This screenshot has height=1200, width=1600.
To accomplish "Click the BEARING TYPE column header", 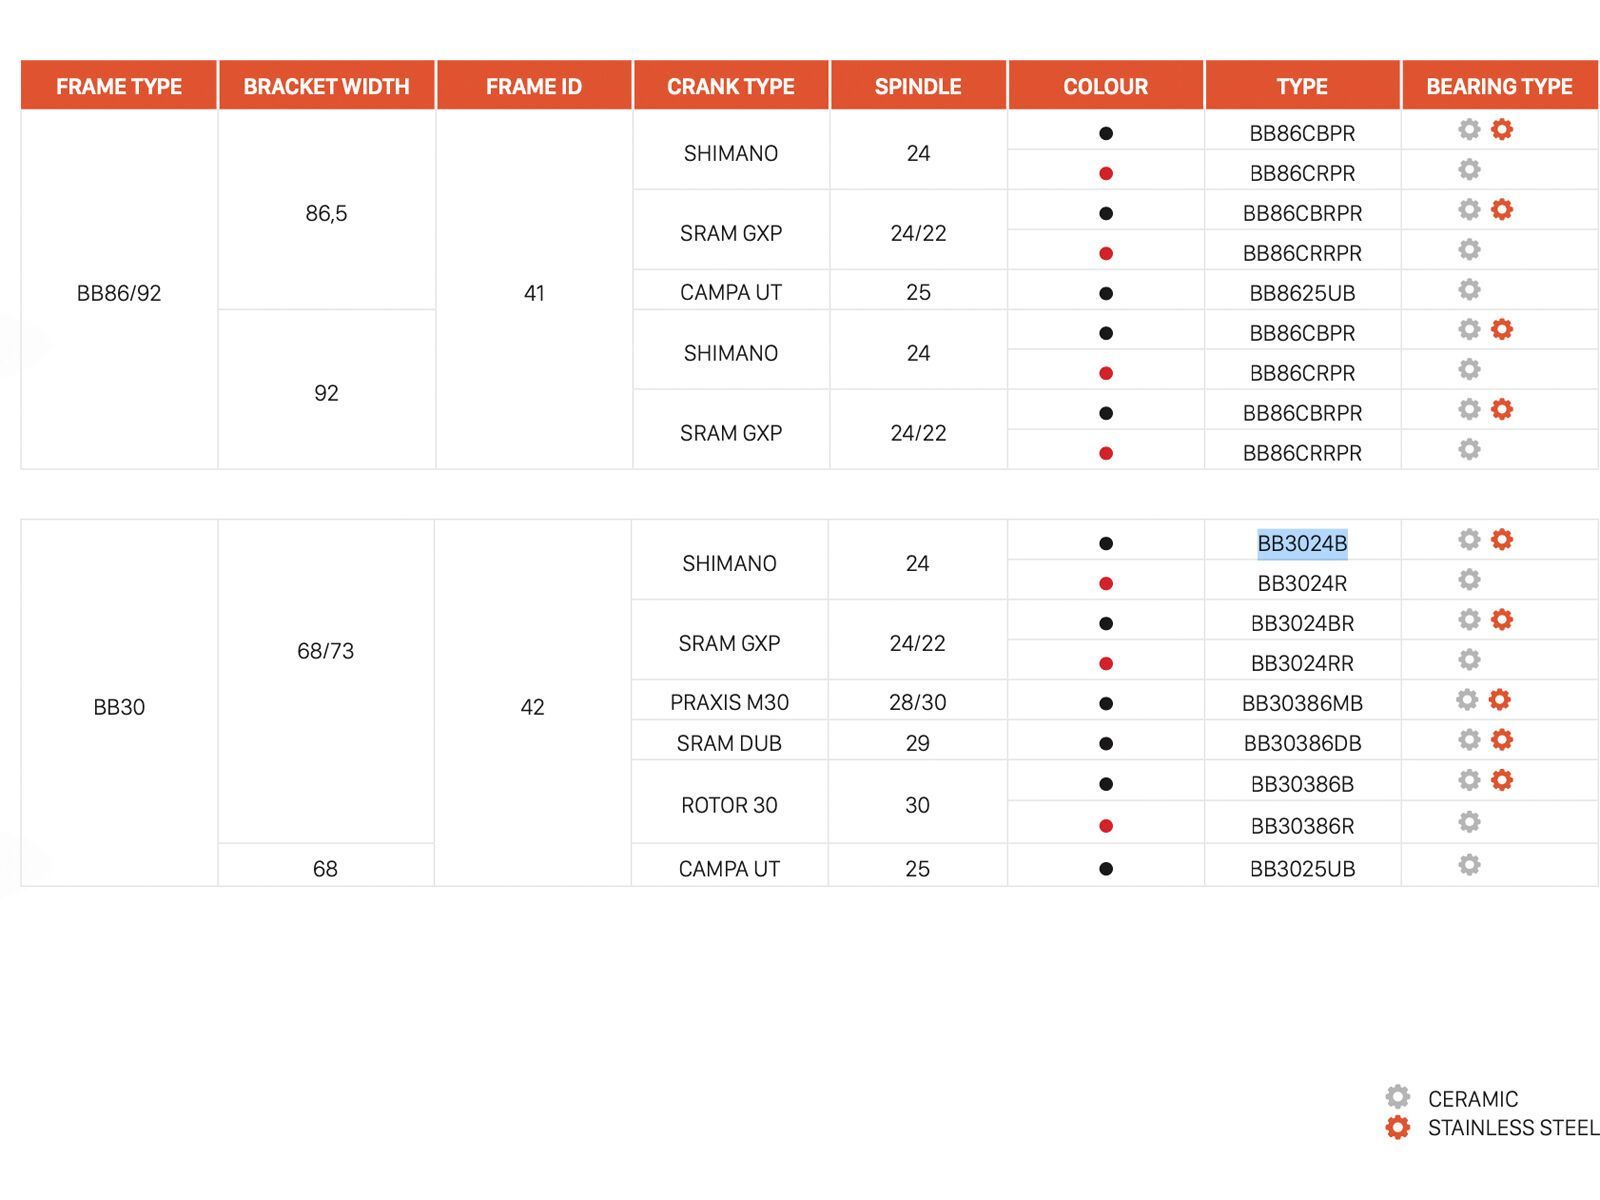I will click(x=1498, y=86).
